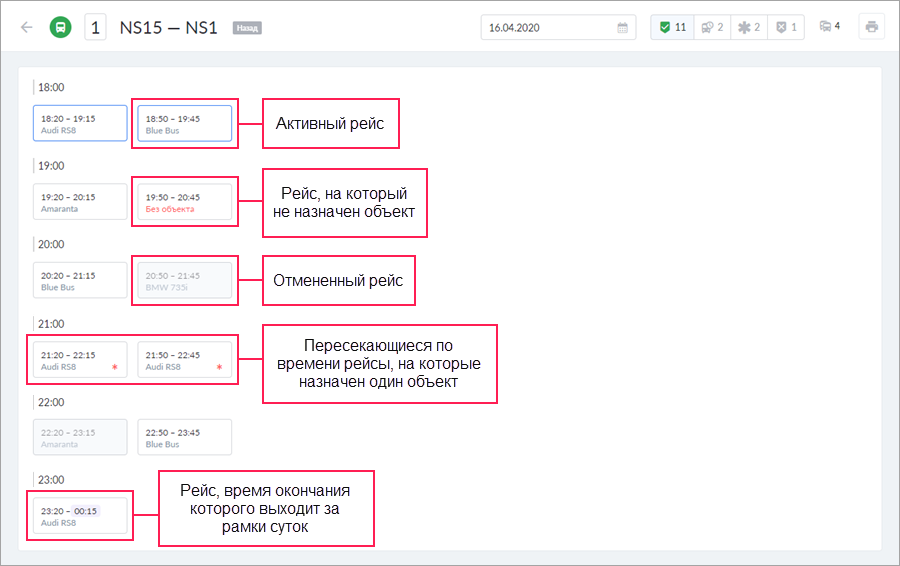Screen dimensions: 900x566
Task: Select cancelled 20:50 - 21:45 BMW 735i ride
Action: click(185, 280)
